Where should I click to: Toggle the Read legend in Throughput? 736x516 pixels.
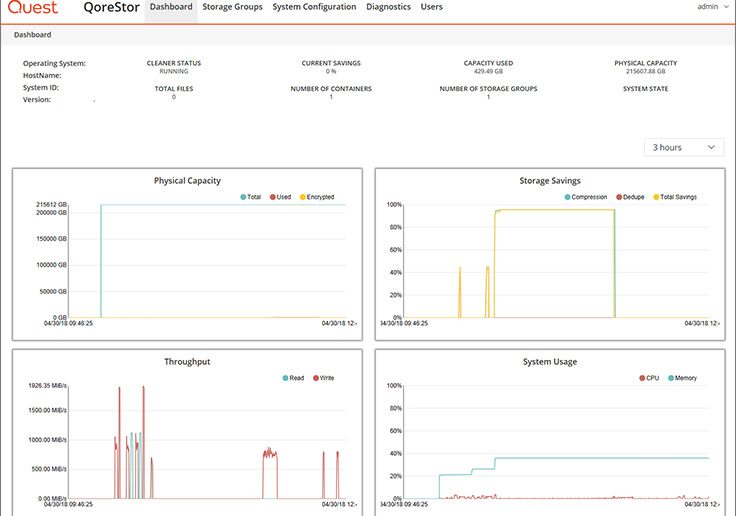click(293, 378)
